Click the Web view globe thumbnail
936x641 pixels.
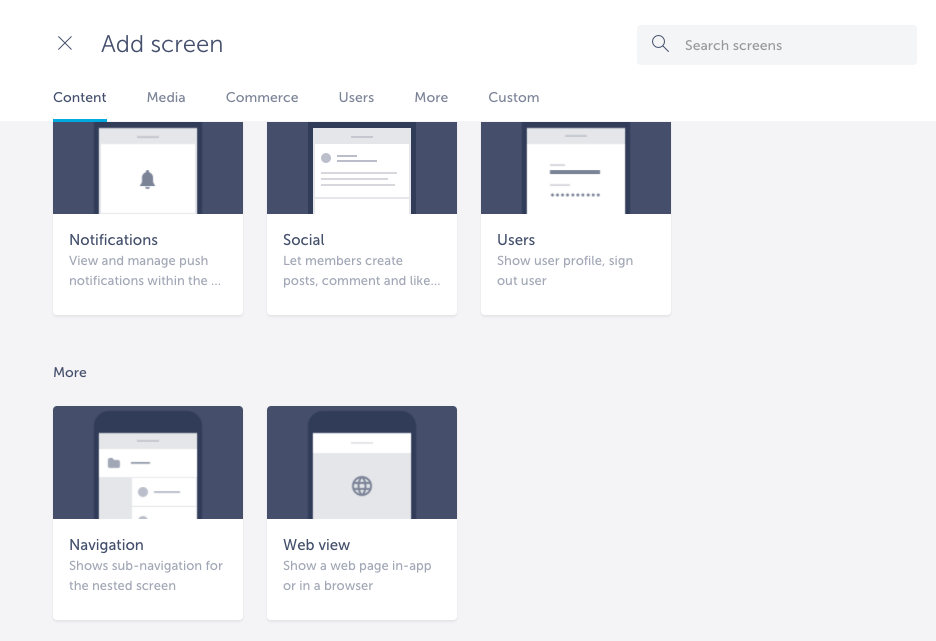point(362,463)
